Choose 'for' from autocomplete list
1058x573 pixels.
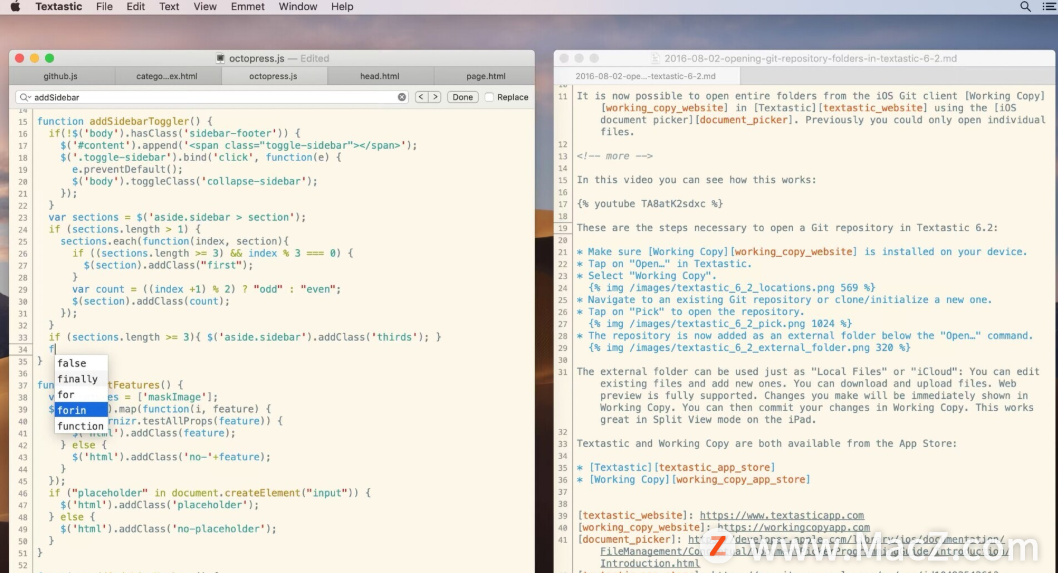pos(81,394)
